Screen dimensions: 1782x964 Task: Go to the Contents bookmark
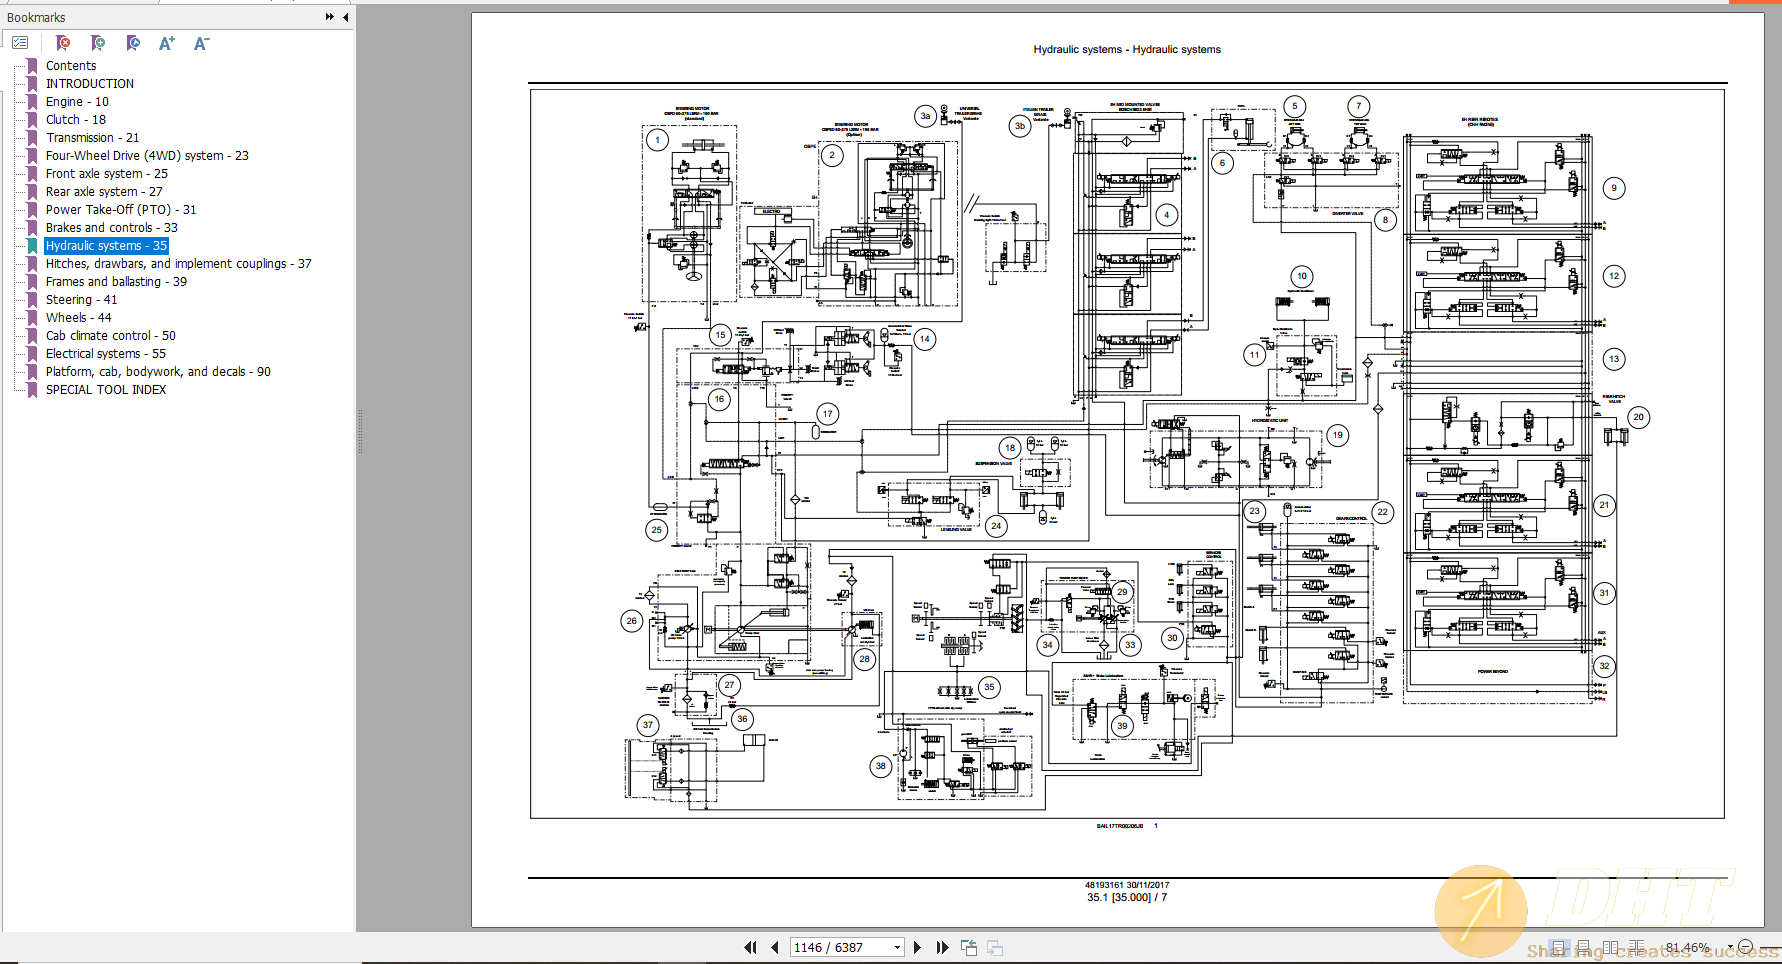click(70, 65)
